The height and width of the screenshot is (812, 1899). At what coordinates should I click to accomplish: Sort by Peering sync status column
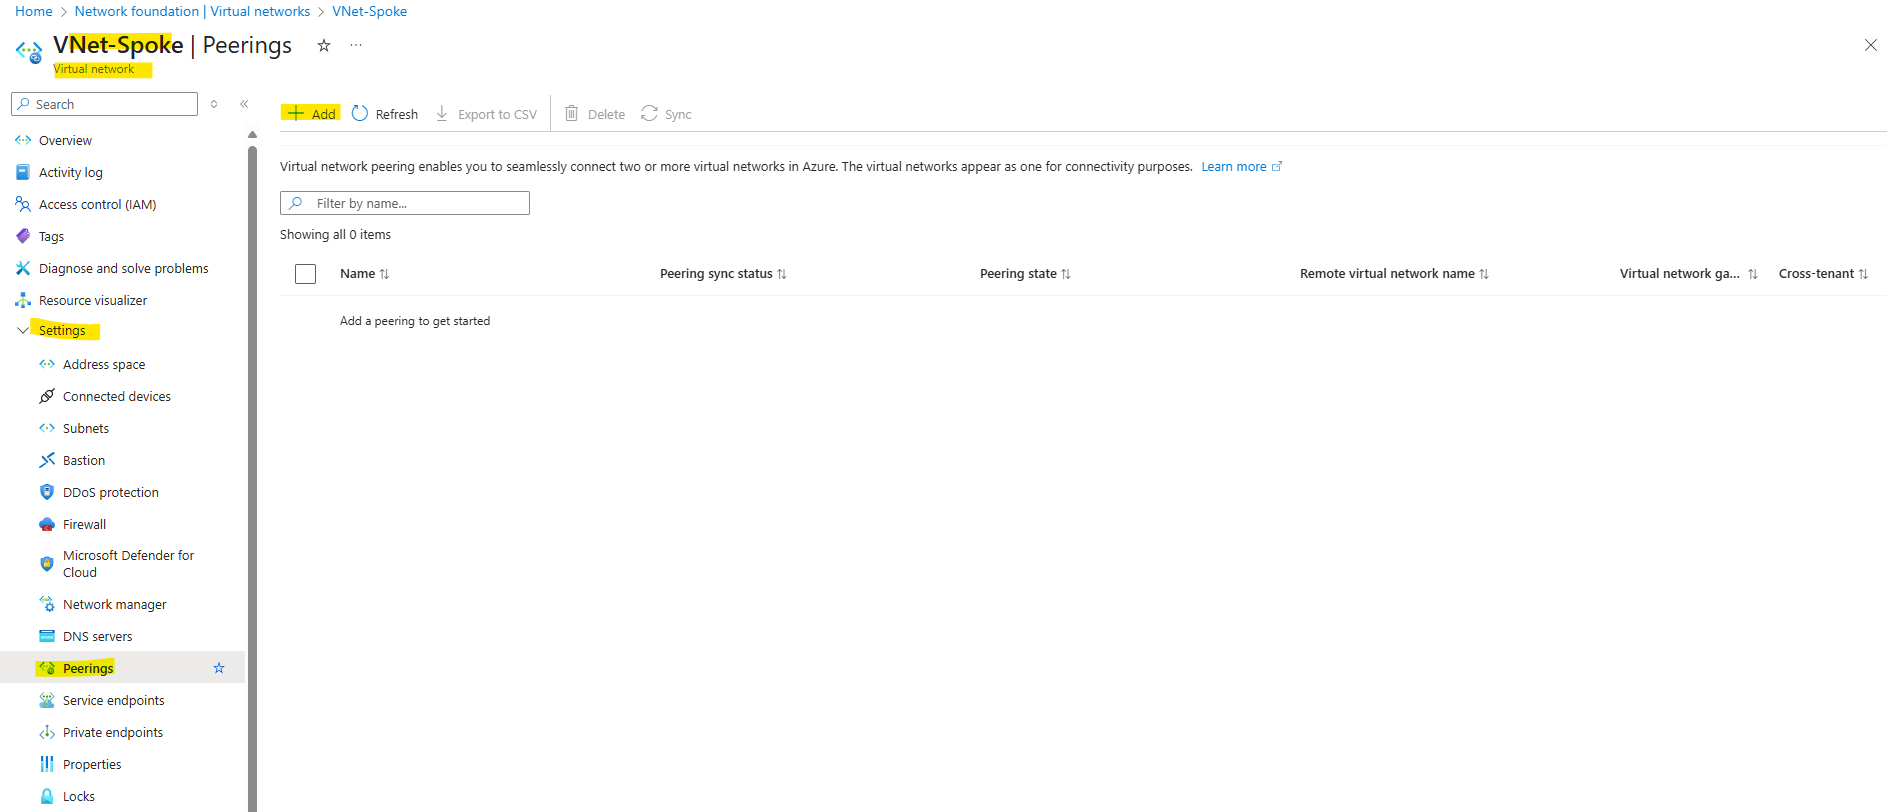click(724, 274)
